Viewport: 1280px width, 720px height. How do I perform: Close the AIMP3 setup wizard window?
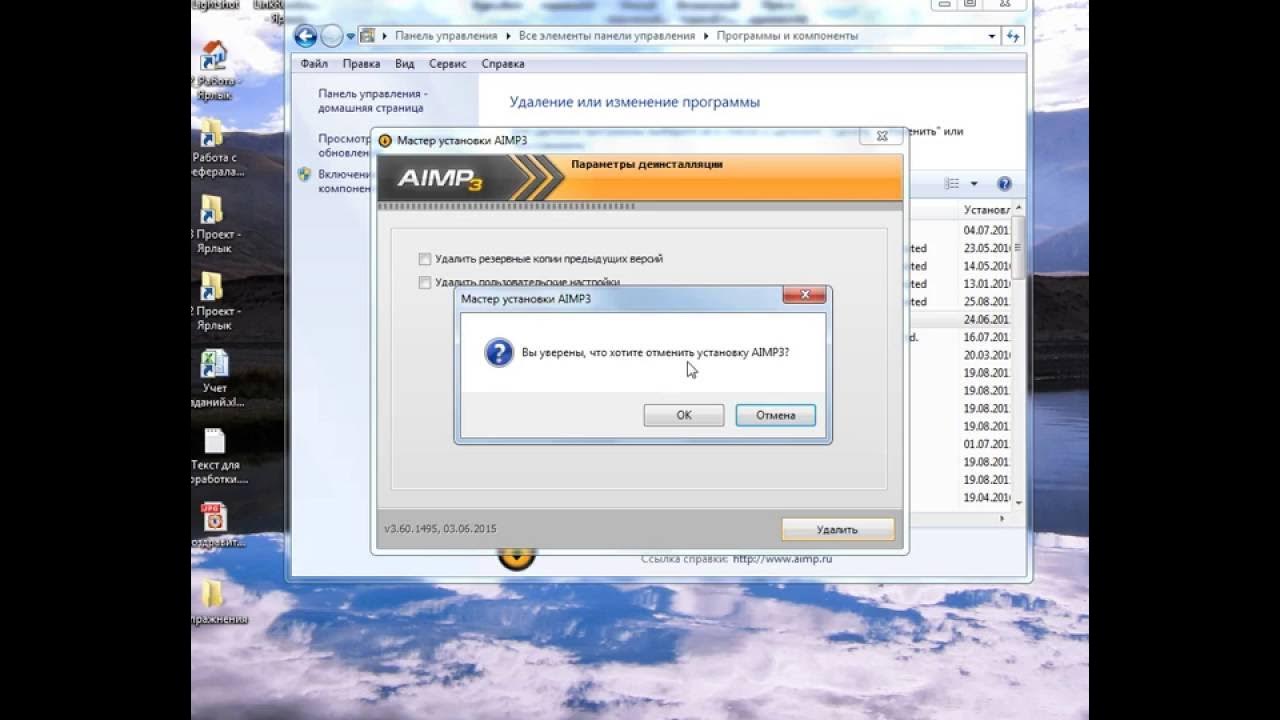[881, 136]
